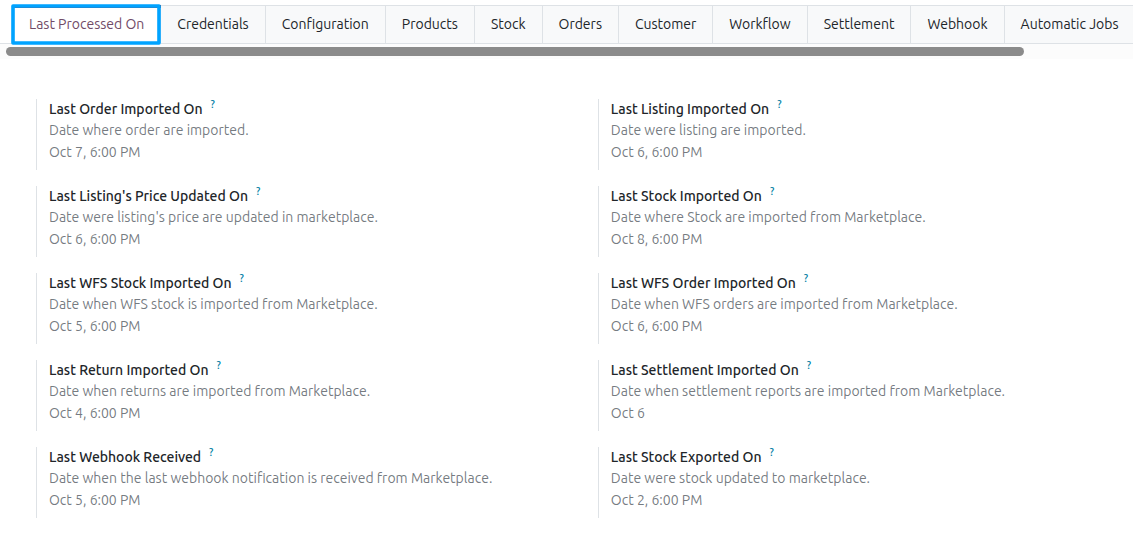Click the Last WFS Order Imported On date value

pyautogui.click(x=656, y=326)
